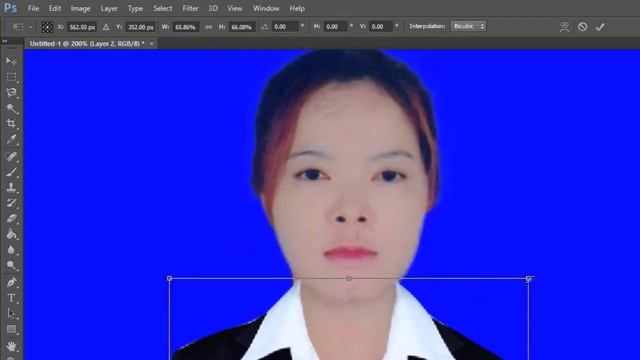Select the Eyedropper tool
640x360 pixels.
(x=11, y=140)
